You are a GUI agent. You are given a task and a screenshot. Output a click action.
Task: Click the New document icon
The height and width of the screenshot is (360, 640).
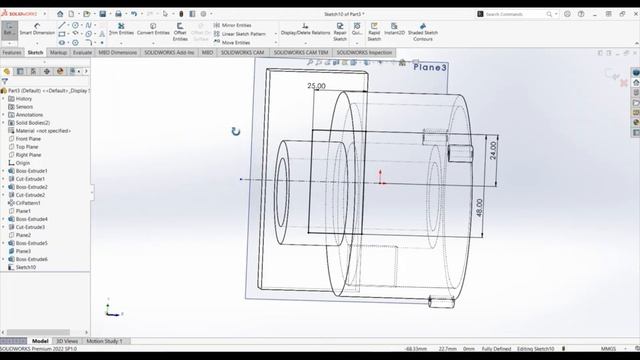tap(71, 14)
